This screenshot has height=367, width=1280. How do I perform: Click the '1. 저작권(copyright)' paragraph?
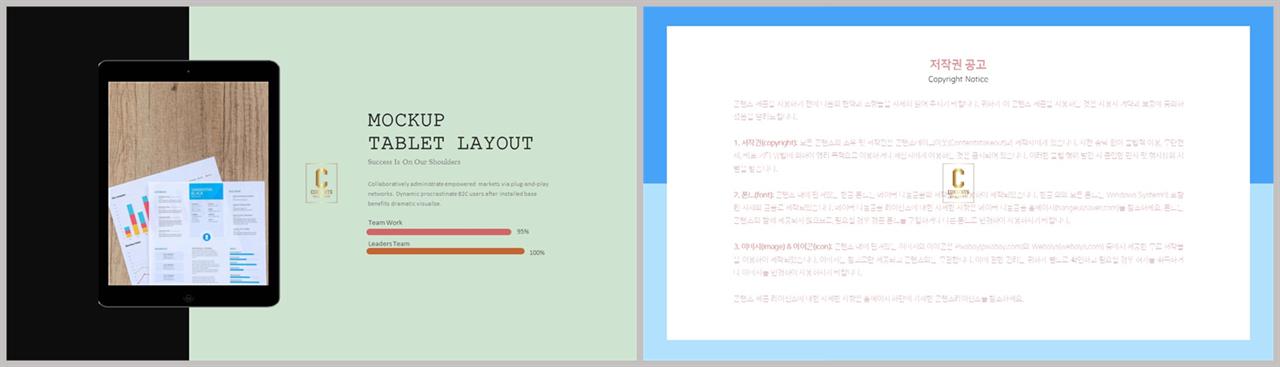[958, 157]
